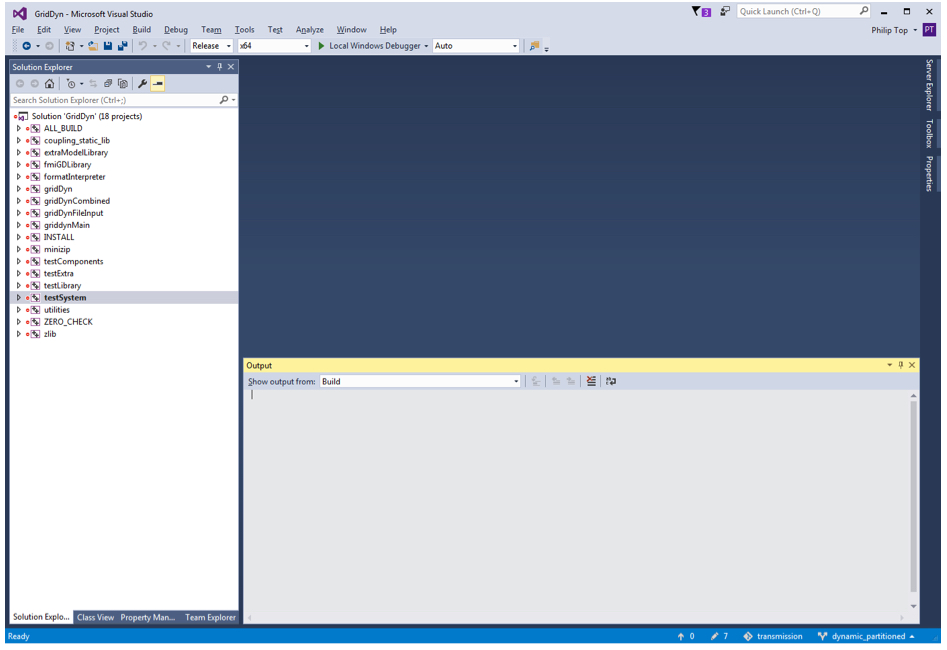
Task: Open the Build menu
Action: [x=142, y=30]
